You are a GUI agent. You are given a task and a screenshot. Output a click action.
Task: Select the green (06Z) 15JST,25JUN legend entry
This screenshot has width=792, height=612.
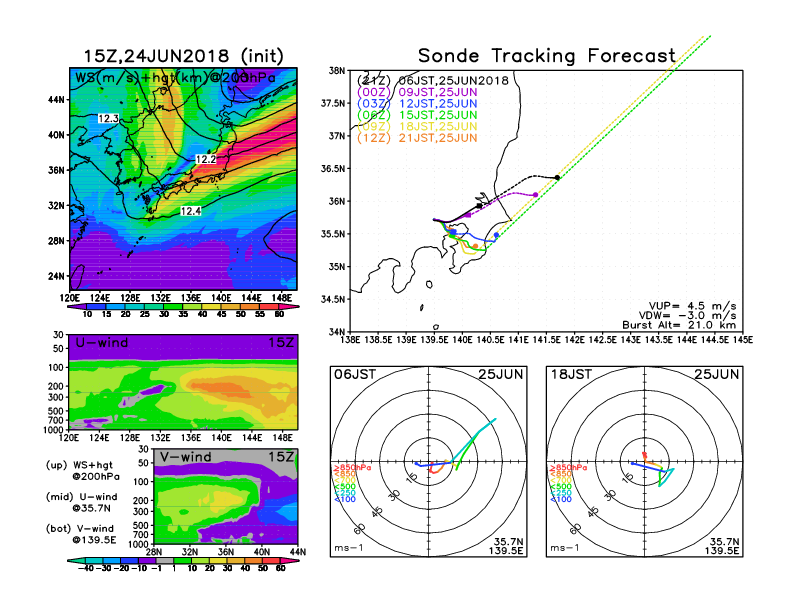click(417, 115)
